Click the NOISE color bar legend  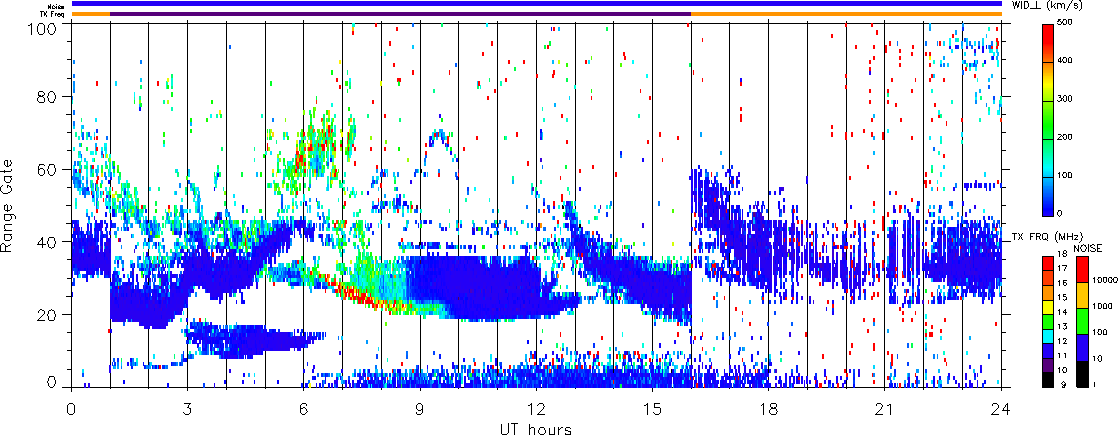(x=1081, y=322)
